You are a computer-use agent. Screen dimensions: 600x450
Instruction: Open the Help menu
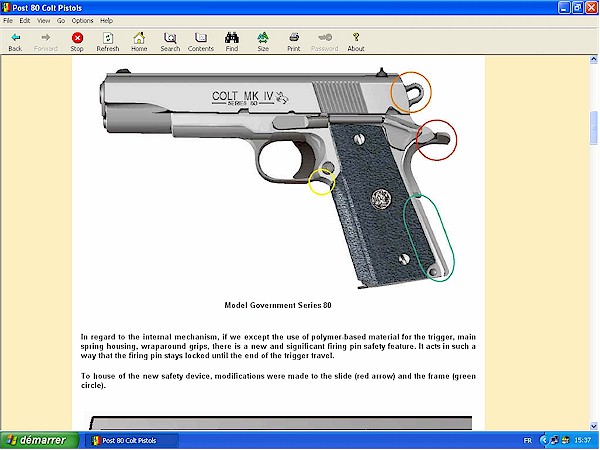pos(106,21)
